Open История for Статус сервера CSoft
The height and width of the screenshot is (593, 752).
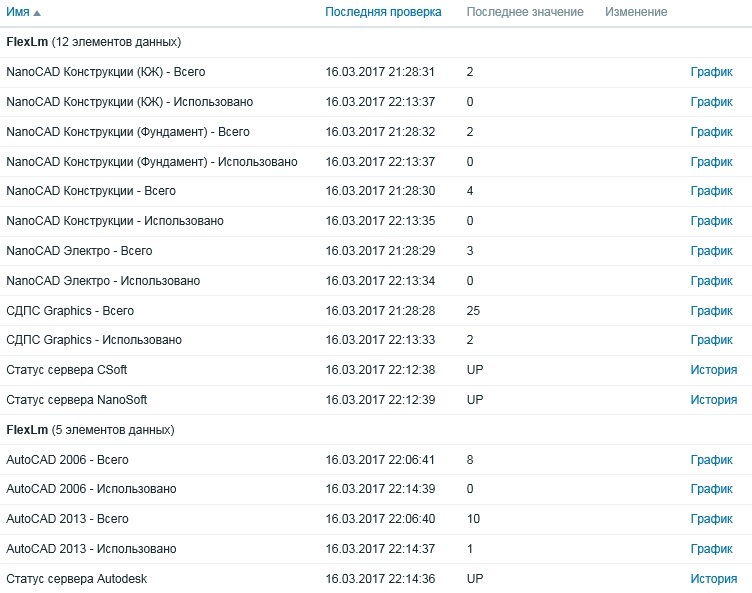point(713,370)
